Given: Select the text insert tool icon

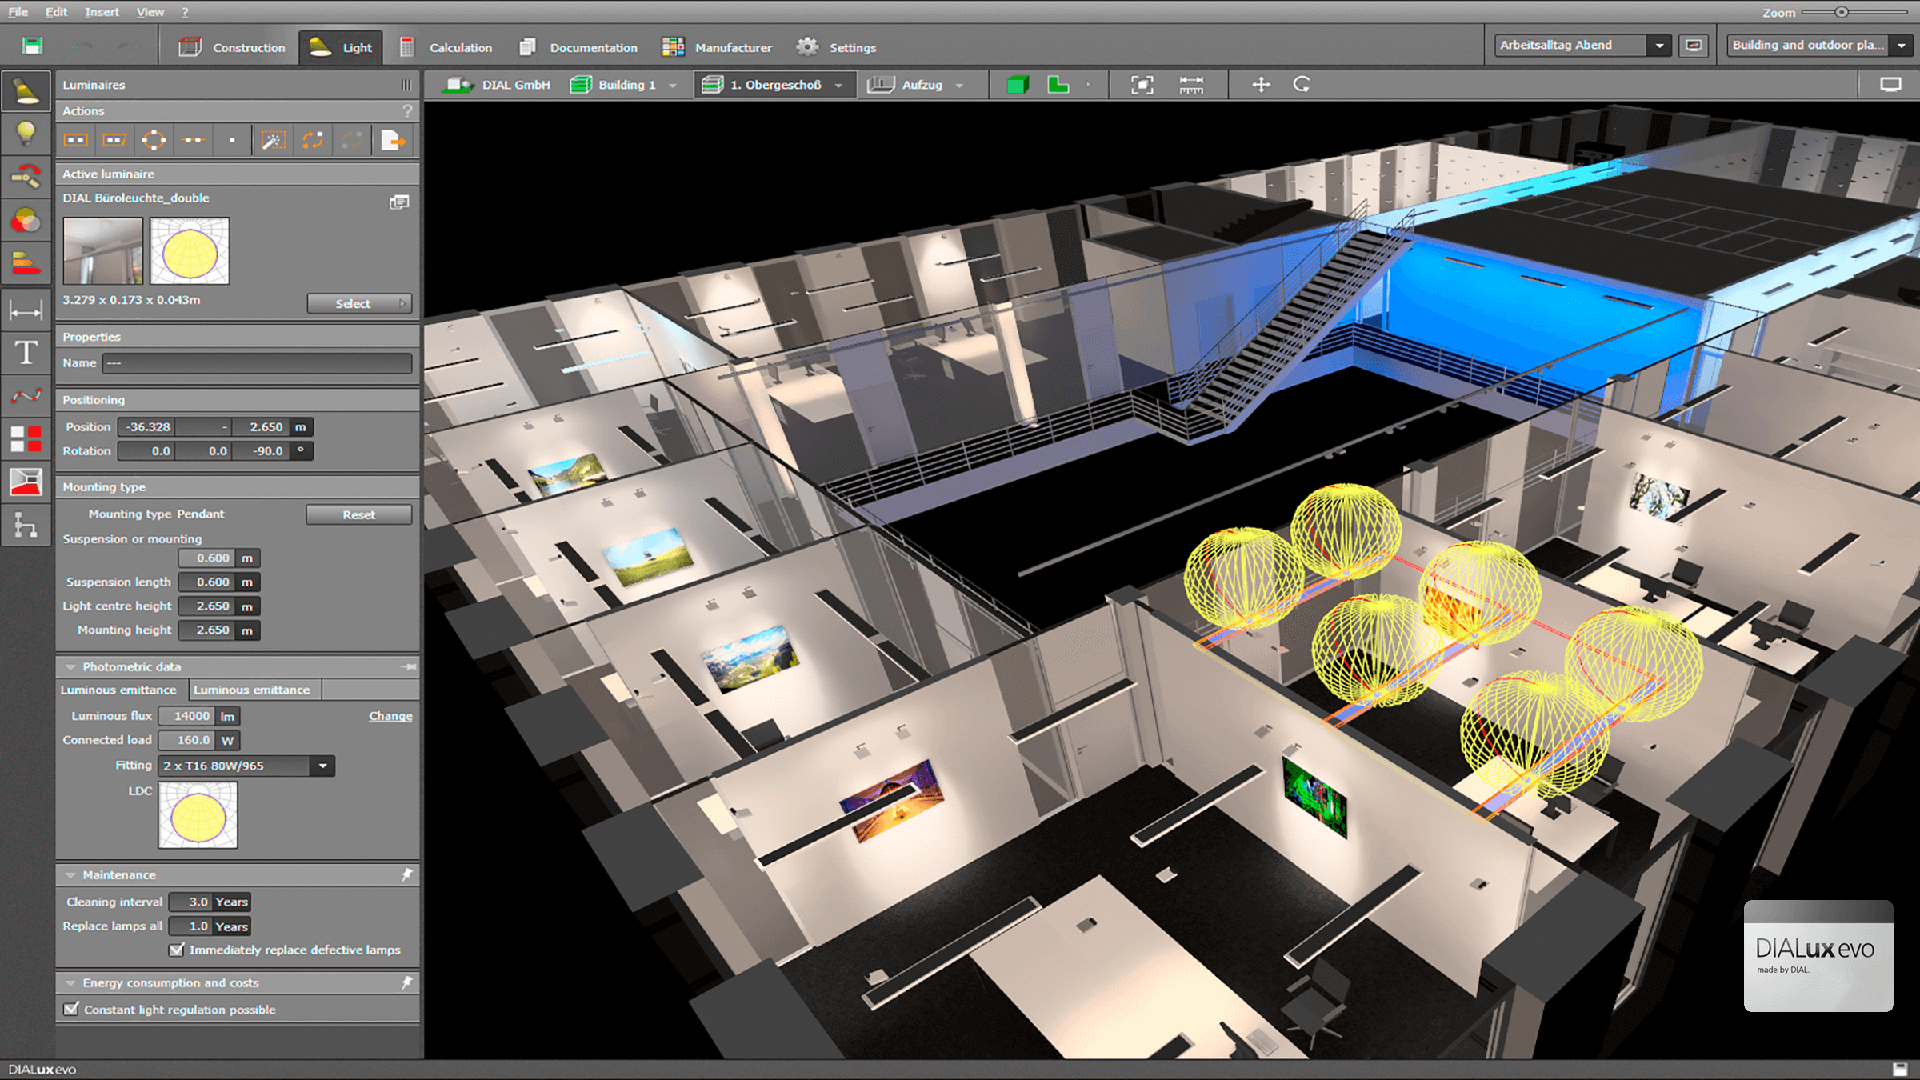Looking at the screenshot, I should coord(24,352).
